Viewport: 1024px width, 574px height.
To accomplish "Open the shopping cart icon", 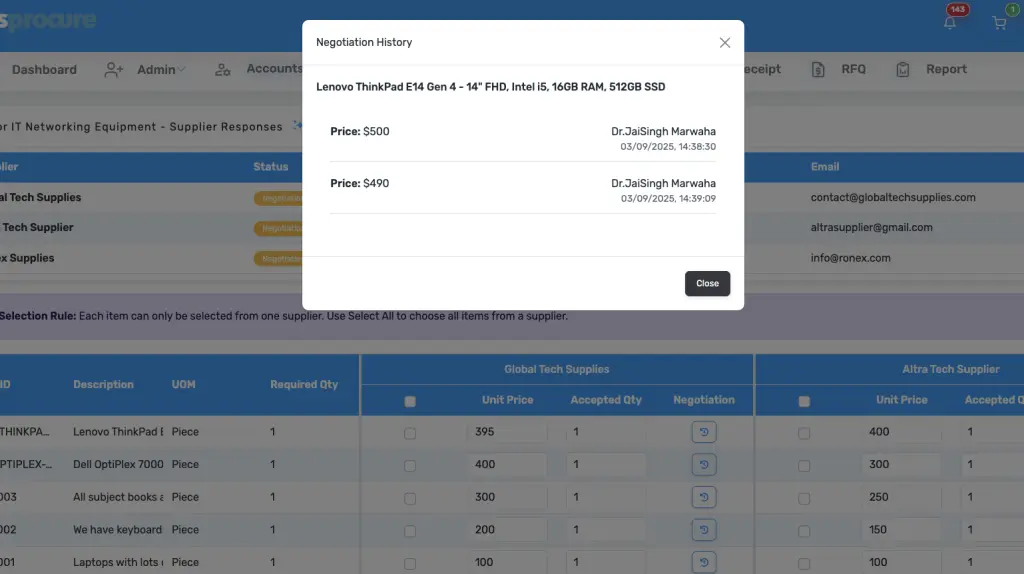I will pyautogui.click(x=999, y=23).
